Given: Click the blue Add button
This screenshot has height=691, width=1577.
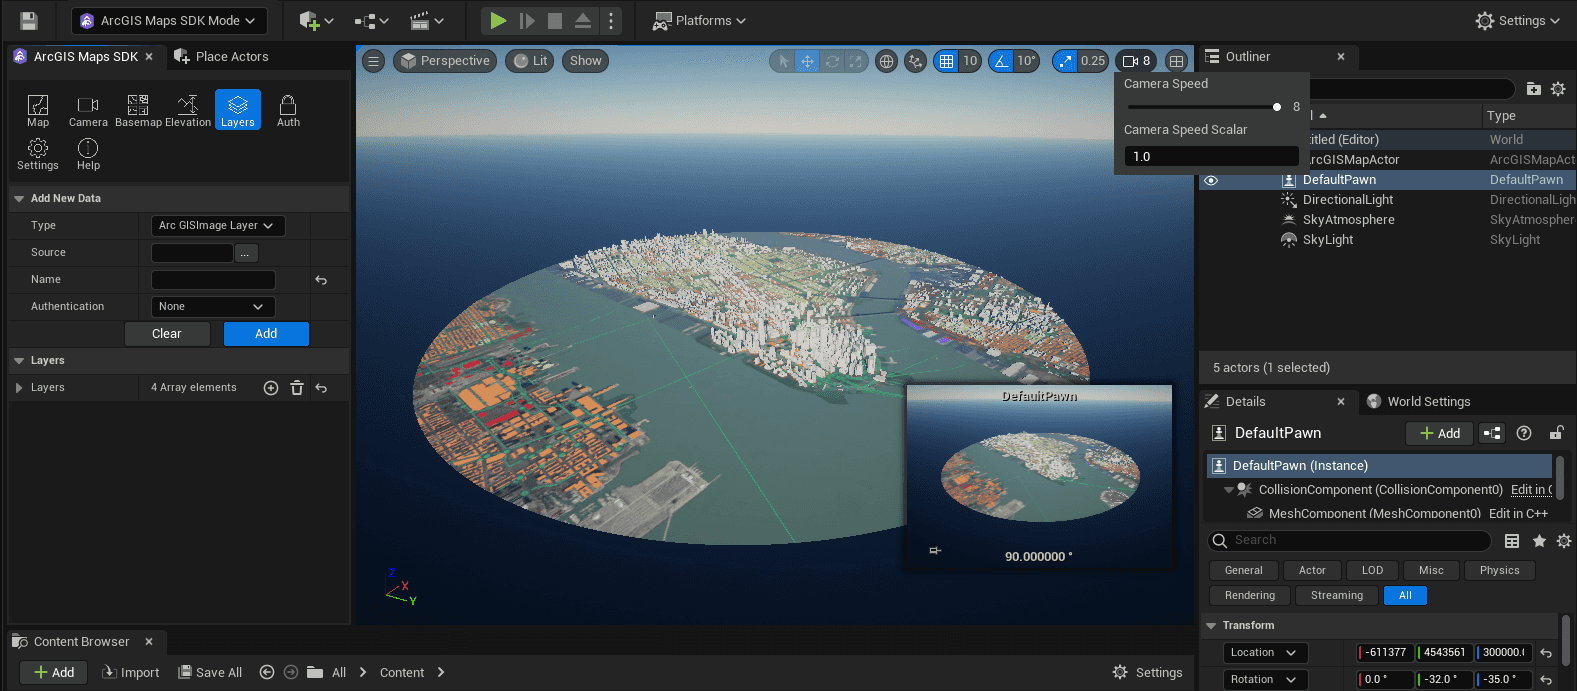Looking at the screenshot, I should click(x=266, y=334).
